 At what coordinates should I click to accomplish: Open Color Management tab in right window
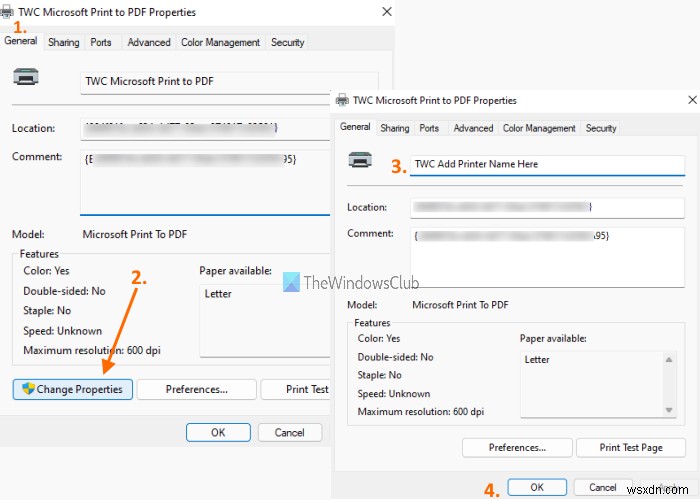tap(539, 128)
